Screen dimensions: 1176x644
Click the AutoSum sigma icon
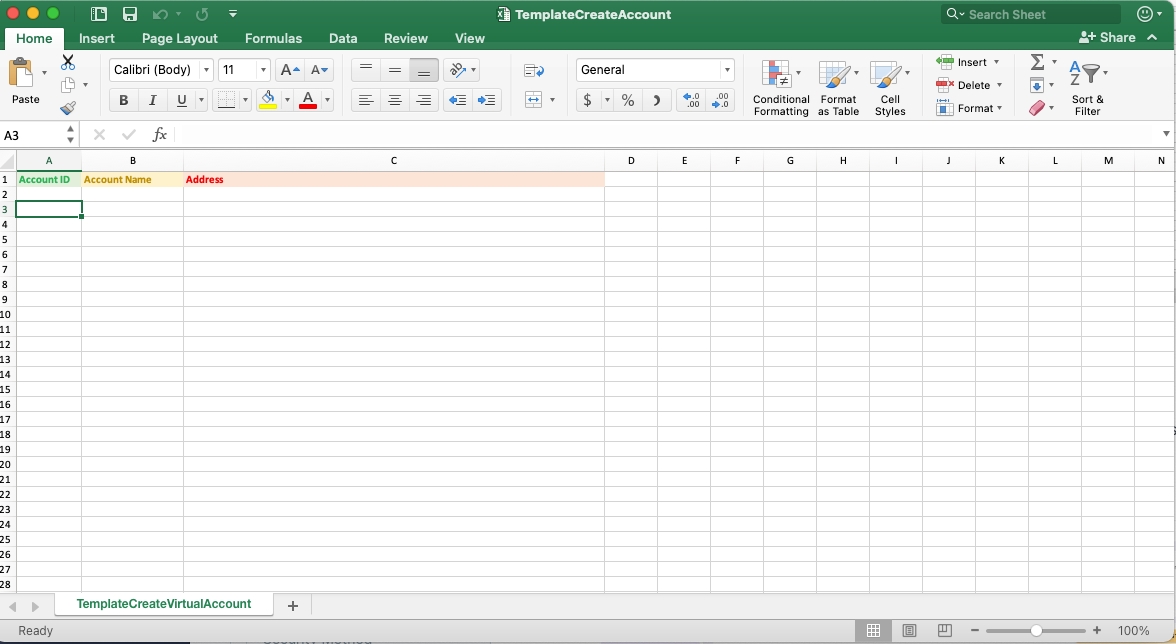[x=1037, y=62]
